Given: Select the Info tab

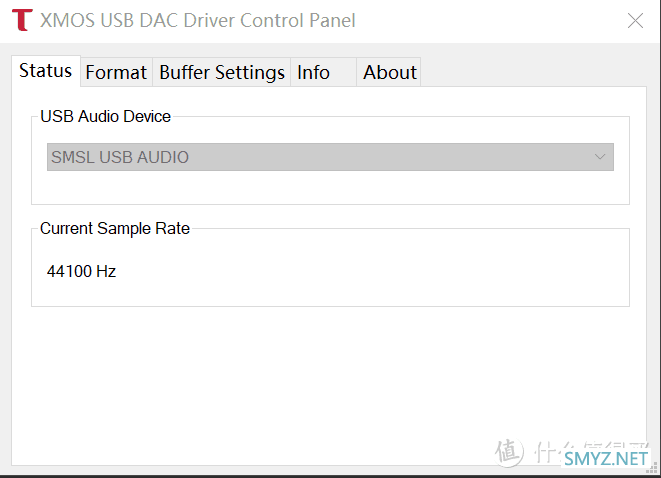Looking at the screenshot, I should point(314,72).
